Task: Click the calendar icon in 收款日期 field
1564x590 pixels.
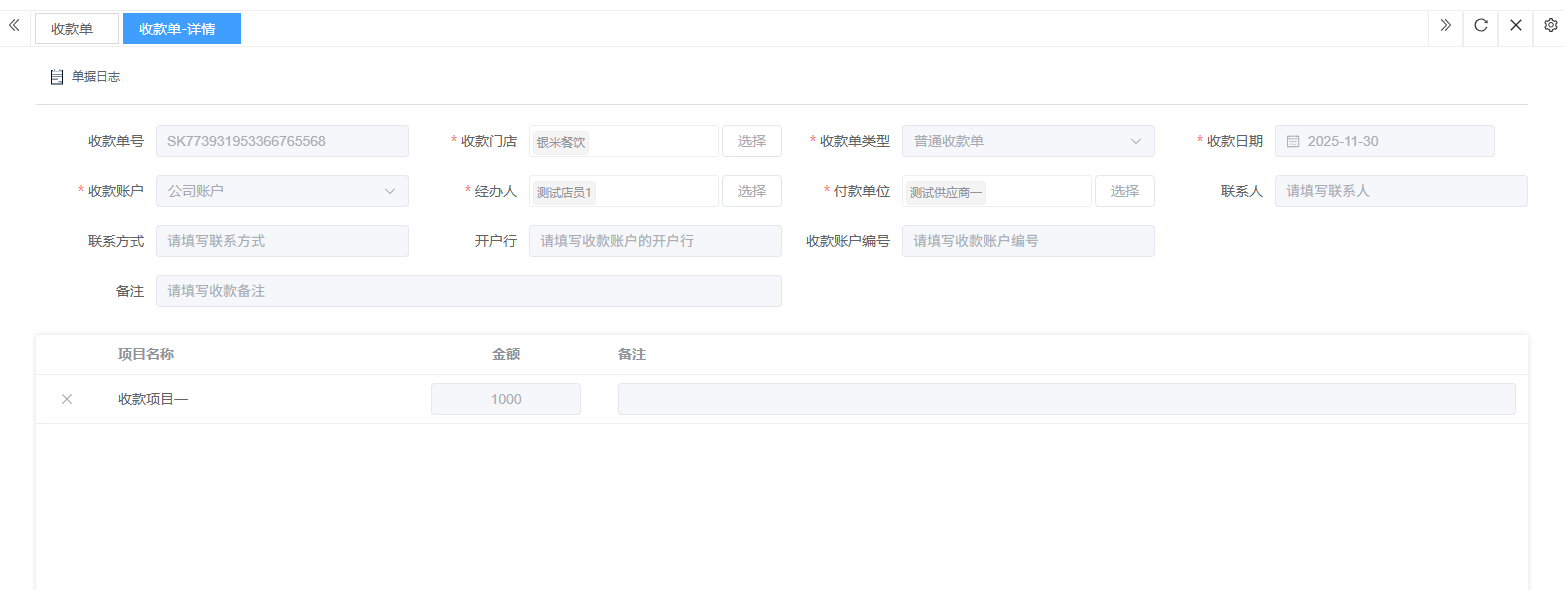Action: click(1293, 142)
